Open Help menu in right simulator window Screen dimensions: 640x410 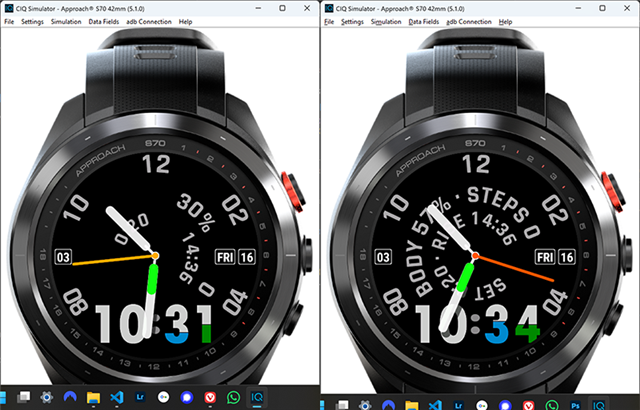point(505,22)
